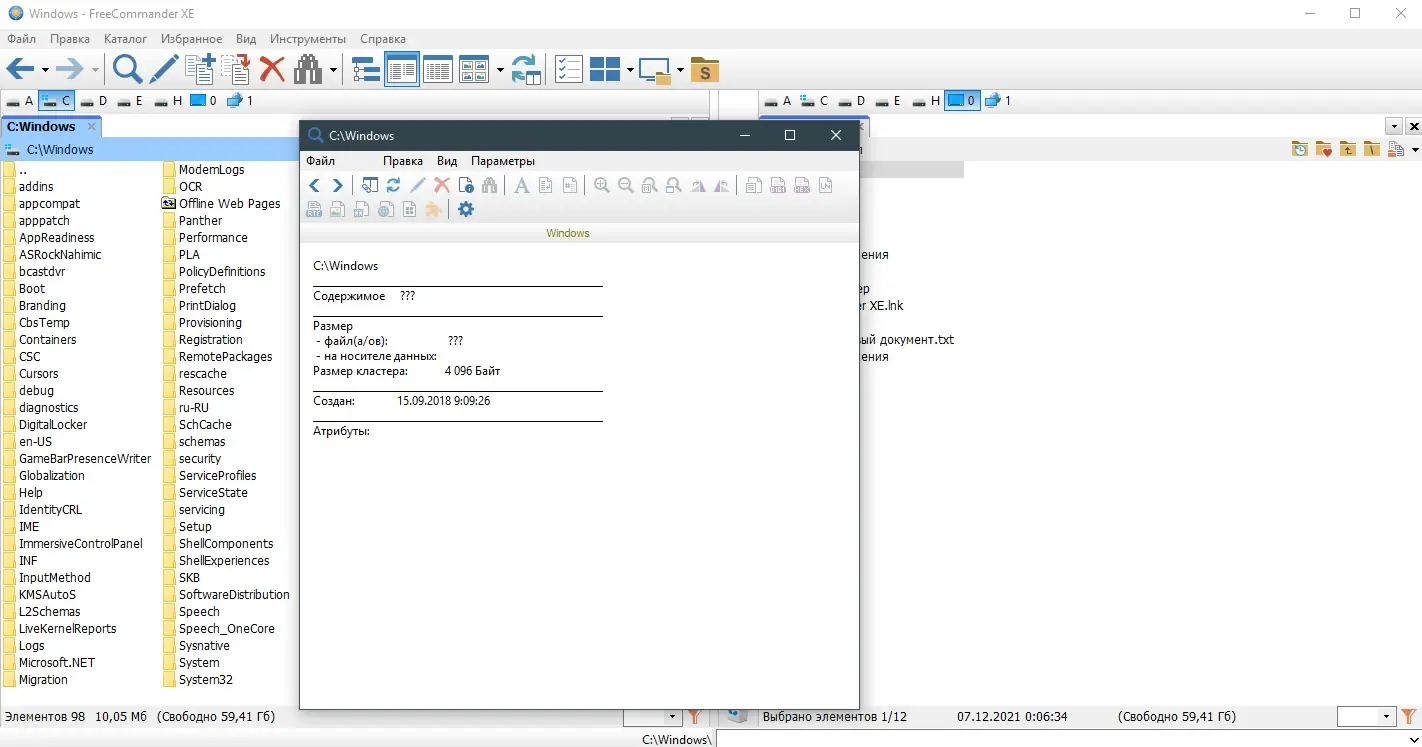Select drive D in the right drive bar
Screen dimensions: 1422x747
coord(852,101)
